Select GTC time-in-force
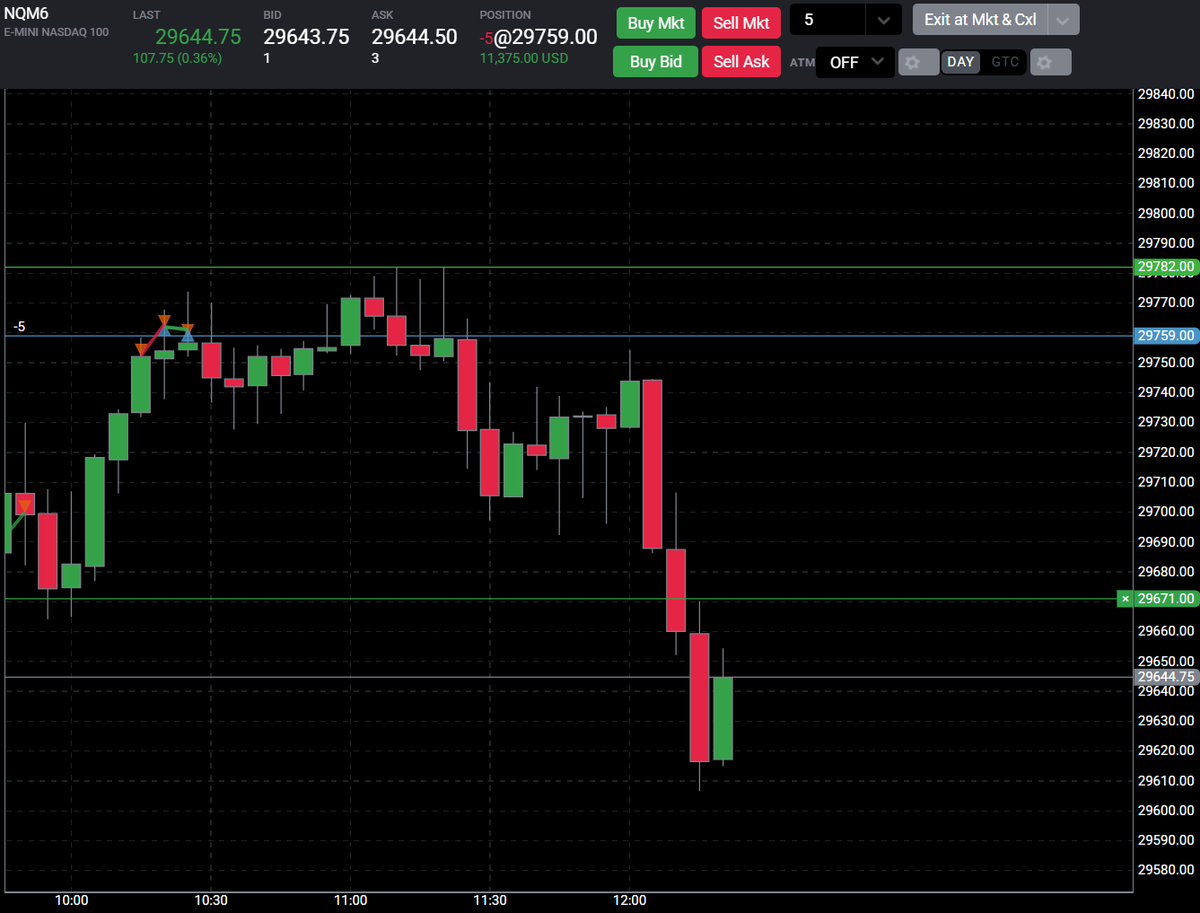The image size is (1200, 913). click(1005, 62)
